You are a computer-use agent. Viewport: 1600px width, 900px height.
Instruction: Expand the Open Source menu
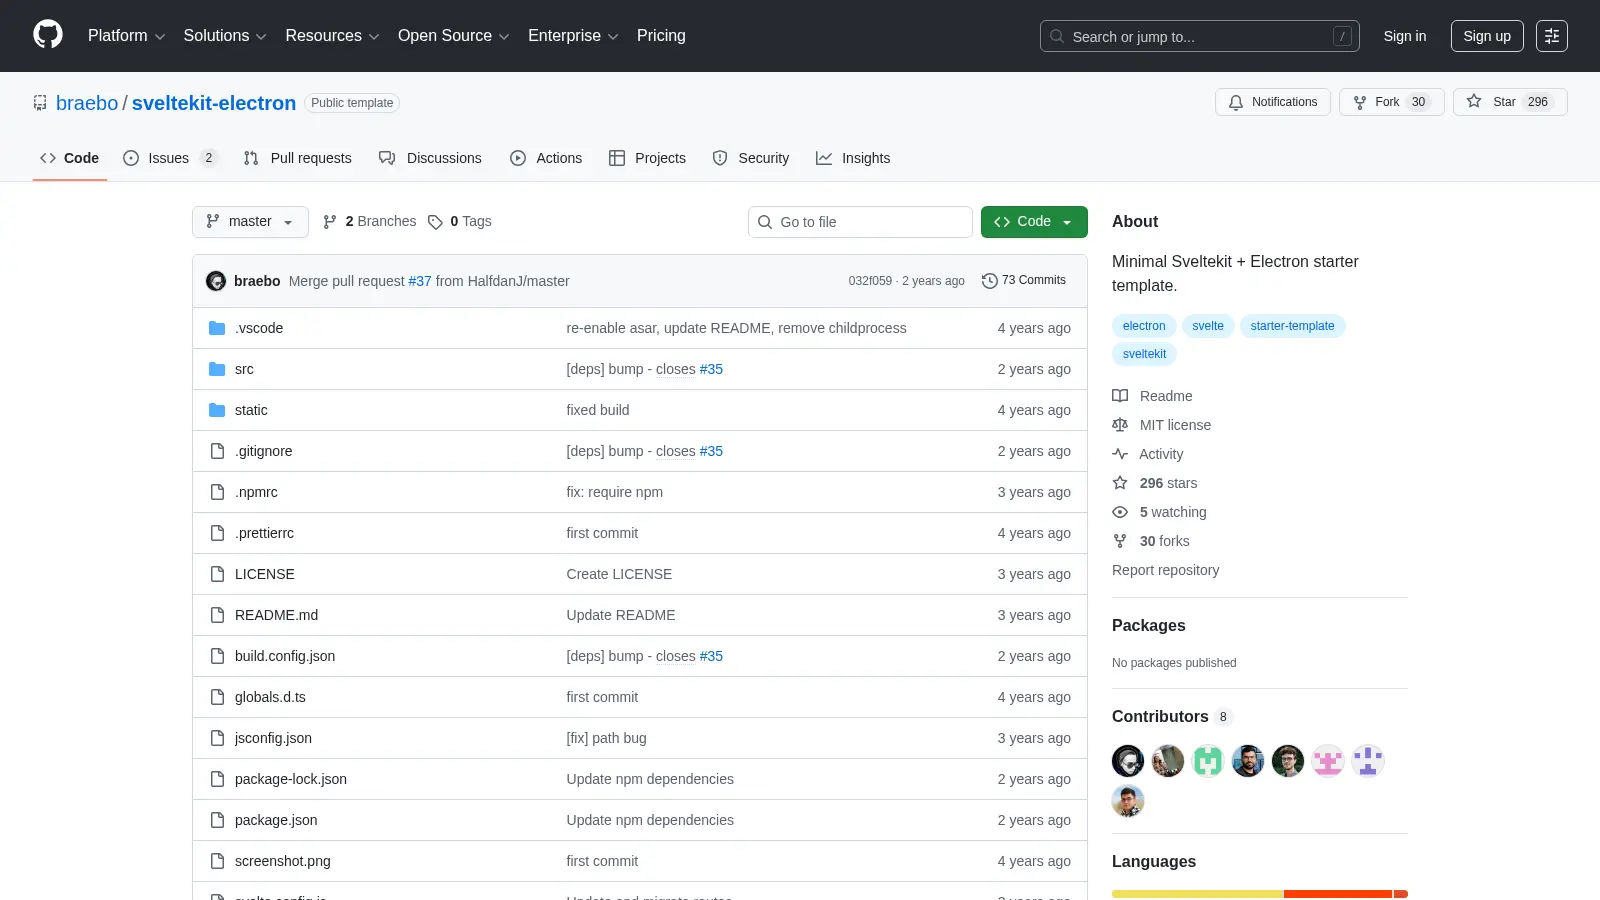pos(453,36)
